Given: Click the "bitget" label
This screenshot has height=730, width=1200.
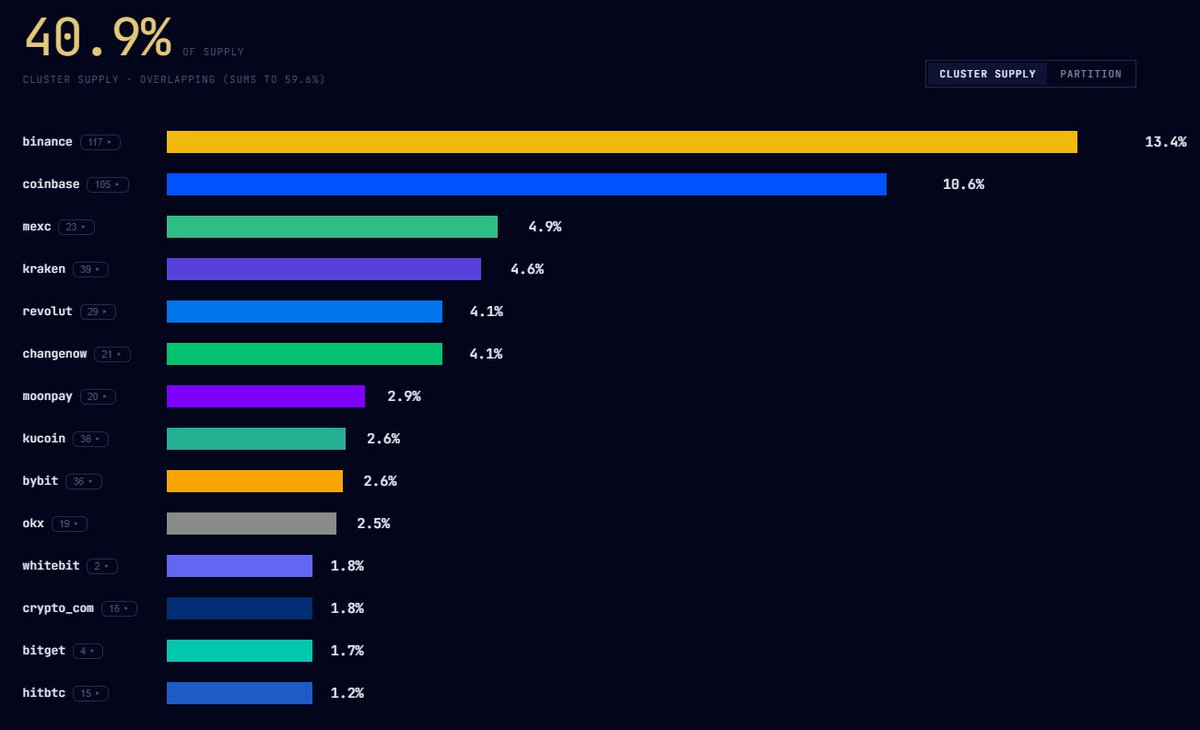Looking at the screenshot, I should tap(44, 650).
